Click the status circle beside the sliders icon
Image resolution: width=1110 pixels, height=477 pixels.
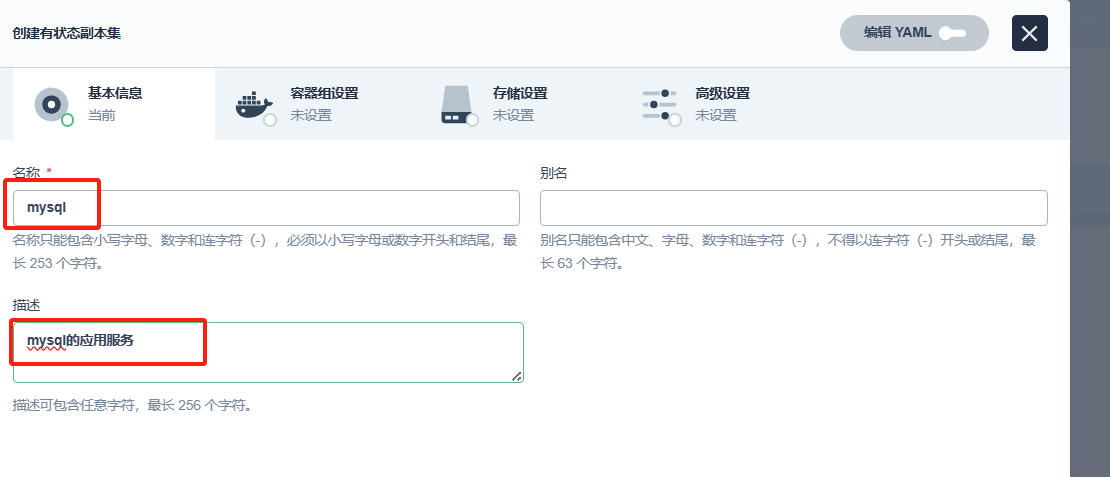(x=675, y=120)
